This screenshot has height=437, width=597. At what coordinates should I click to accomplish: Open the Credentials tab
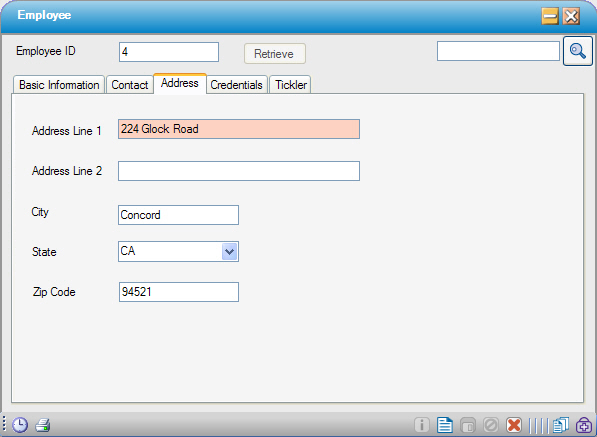point(236,85)
